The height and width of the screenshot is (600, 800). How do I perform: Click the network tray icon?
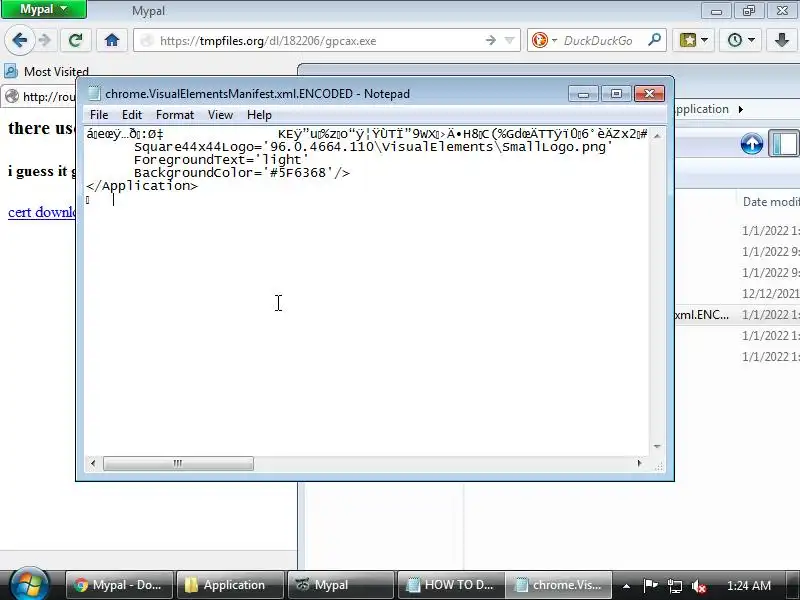pyautogui.click(x=674, y=586)
